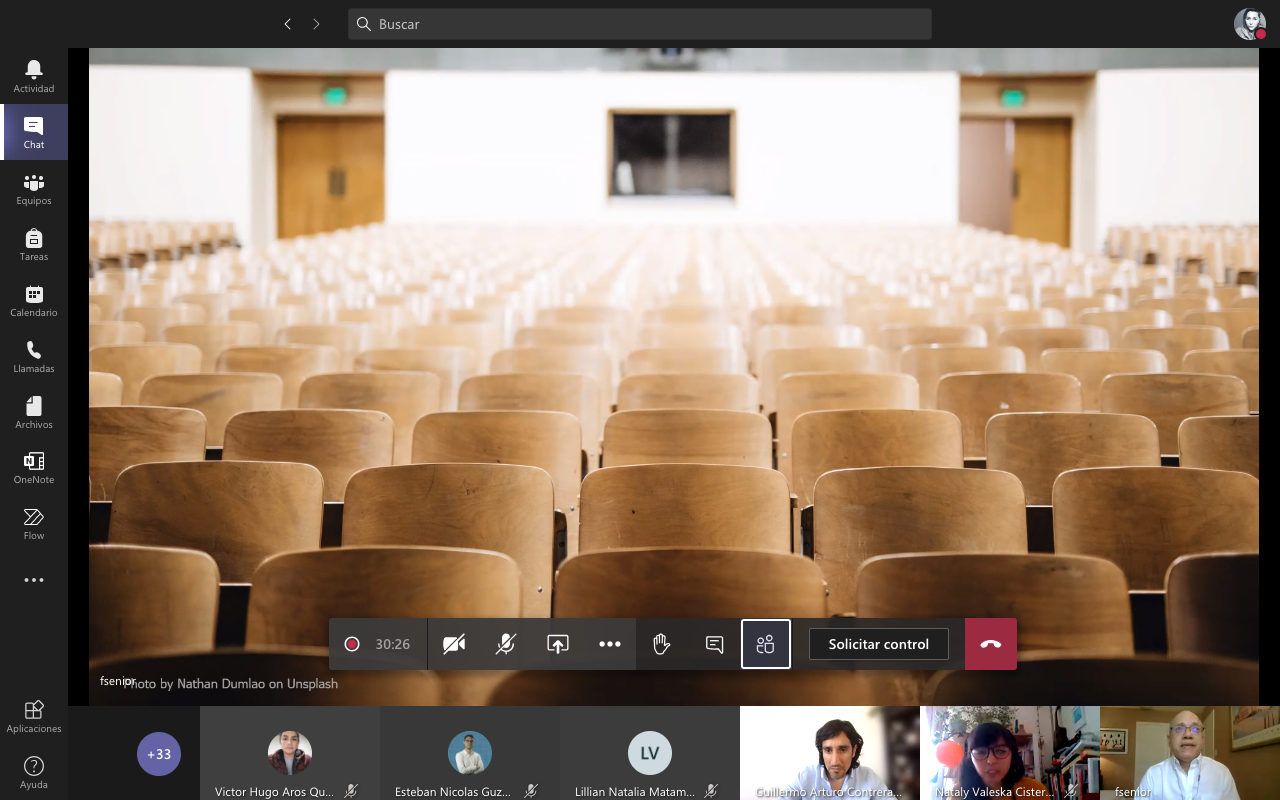Go forward with the right arrow
The image size is (1280, 800).
[x=316, y=24]
